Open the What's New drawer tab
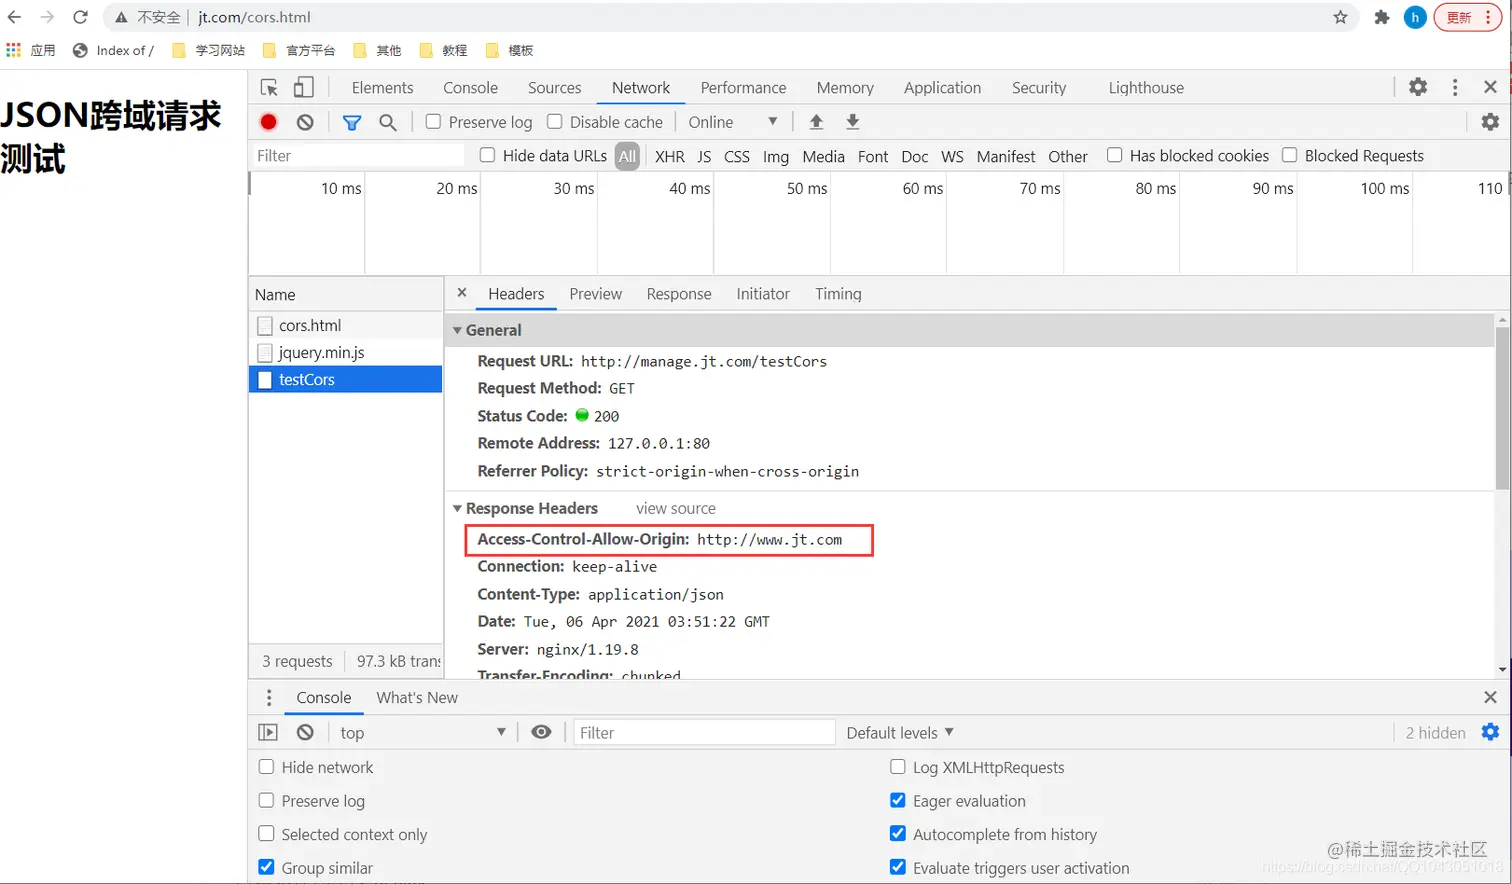 pyautogui.click(x=417, y=697)
